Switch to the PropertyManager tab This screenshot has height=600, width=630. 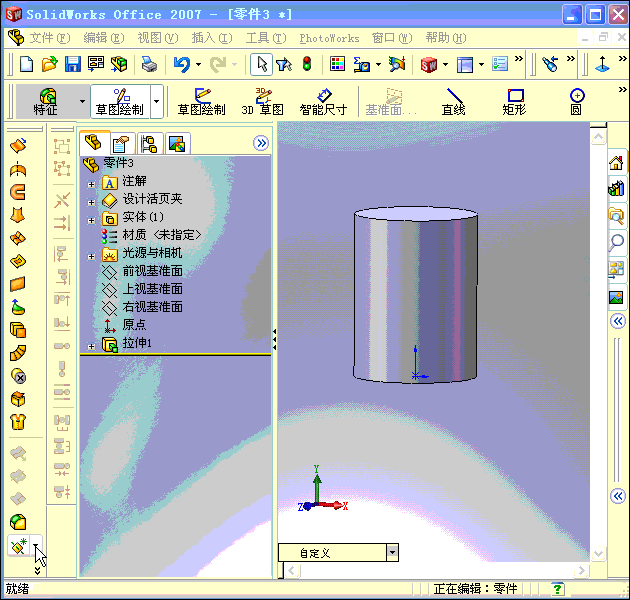point(121,143)
